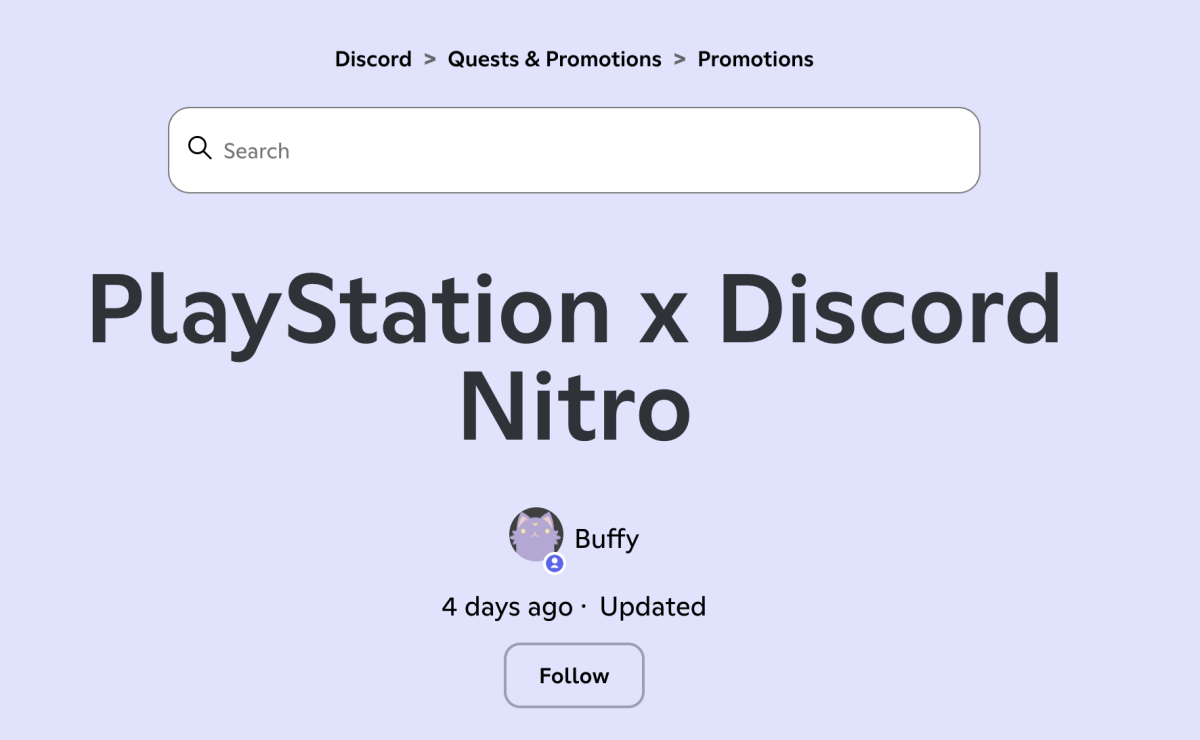Navigate to the Discord breadcrumb link
This screenshot has height=740, width=1200.
(373, 59)
